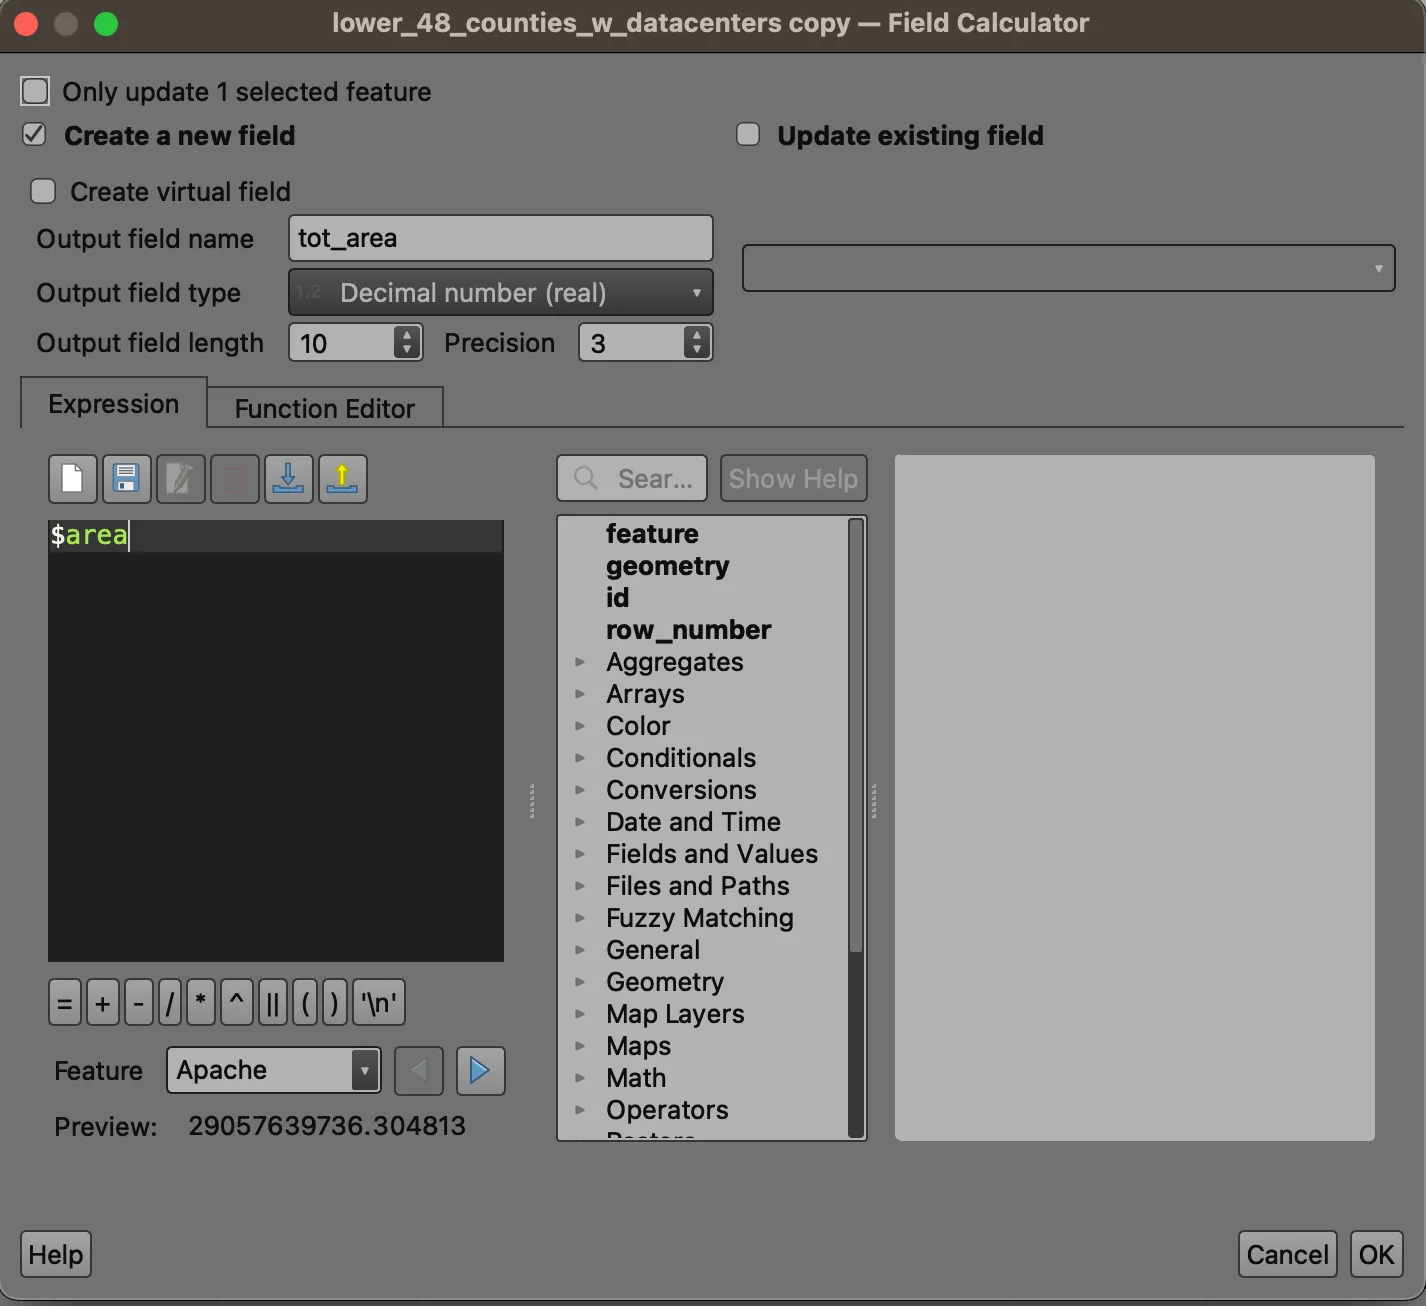This screenshot has width=1426, height=1306.
Task: Click the save expression floppy disk icon
Action: [126, 479]
